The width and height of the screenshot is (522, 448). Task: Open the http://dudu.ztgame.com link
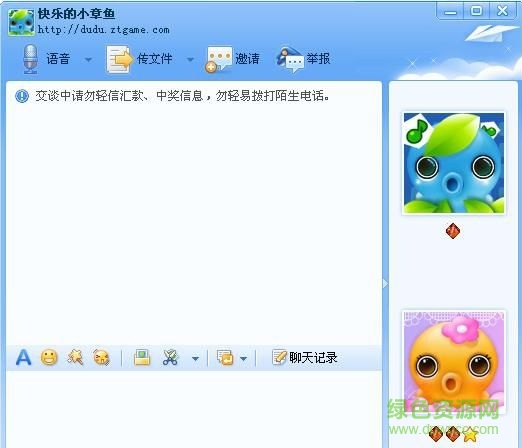click(x=104, y=30)
